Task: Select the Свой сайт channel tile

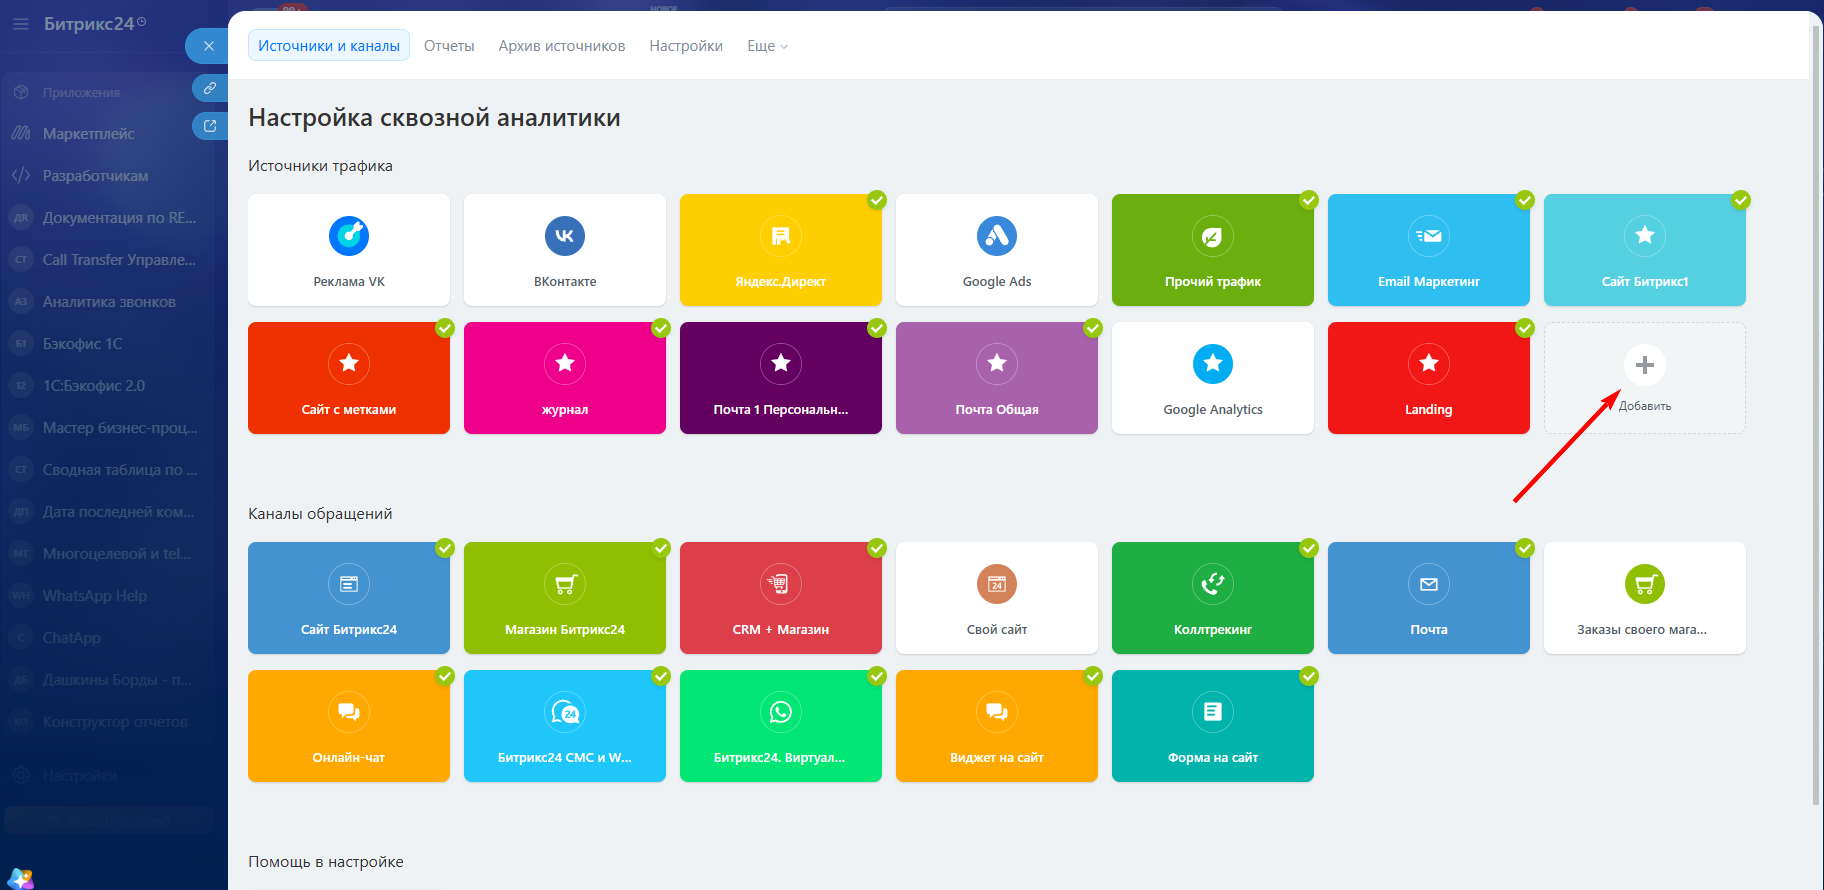Action: 997,598
